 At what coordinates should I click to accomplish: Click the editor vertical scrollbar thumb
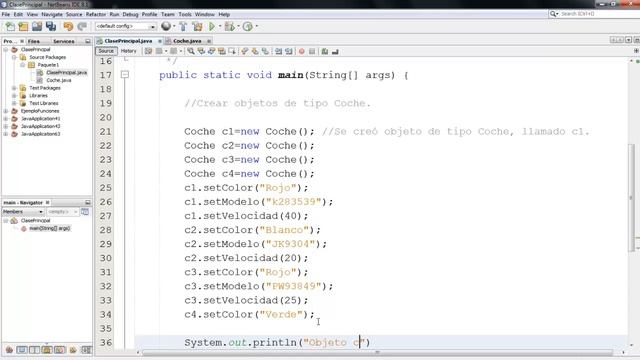coord(631,197)
